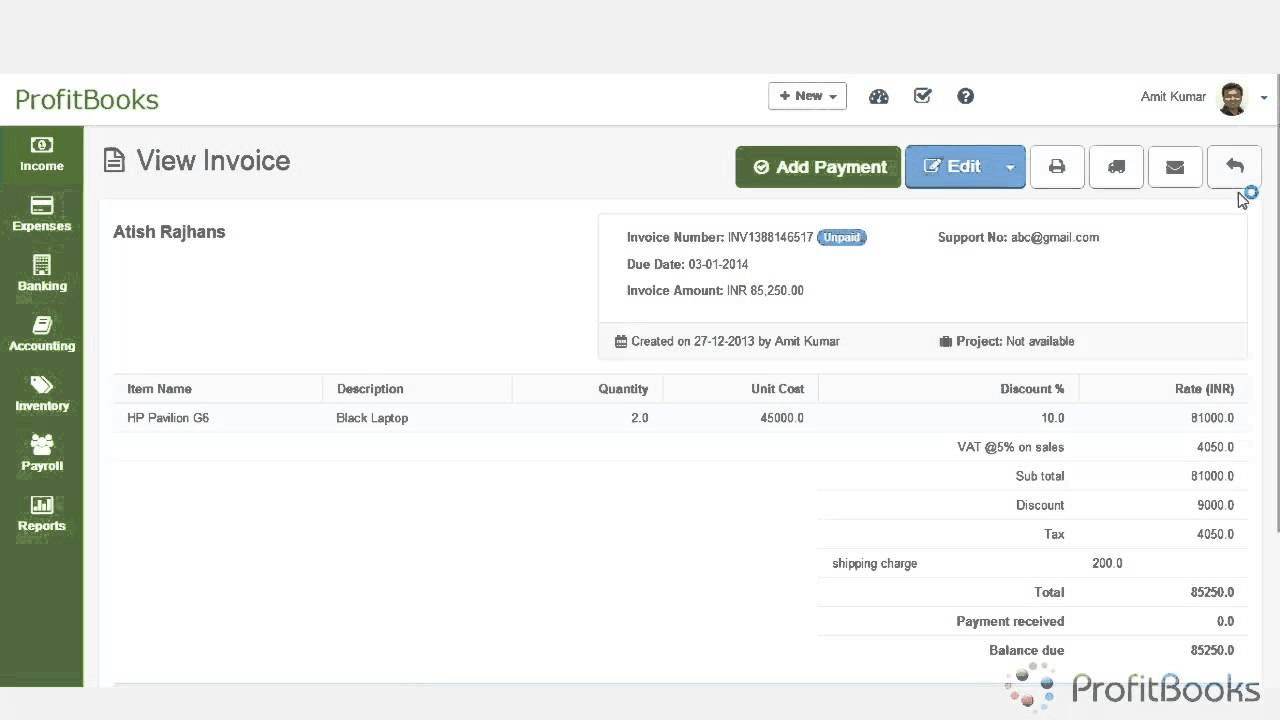Click the delivery truck icon
Image resolution: width=1280 pixels, height=720 pixels.
pyautogui.click(x=1116, y=167)
